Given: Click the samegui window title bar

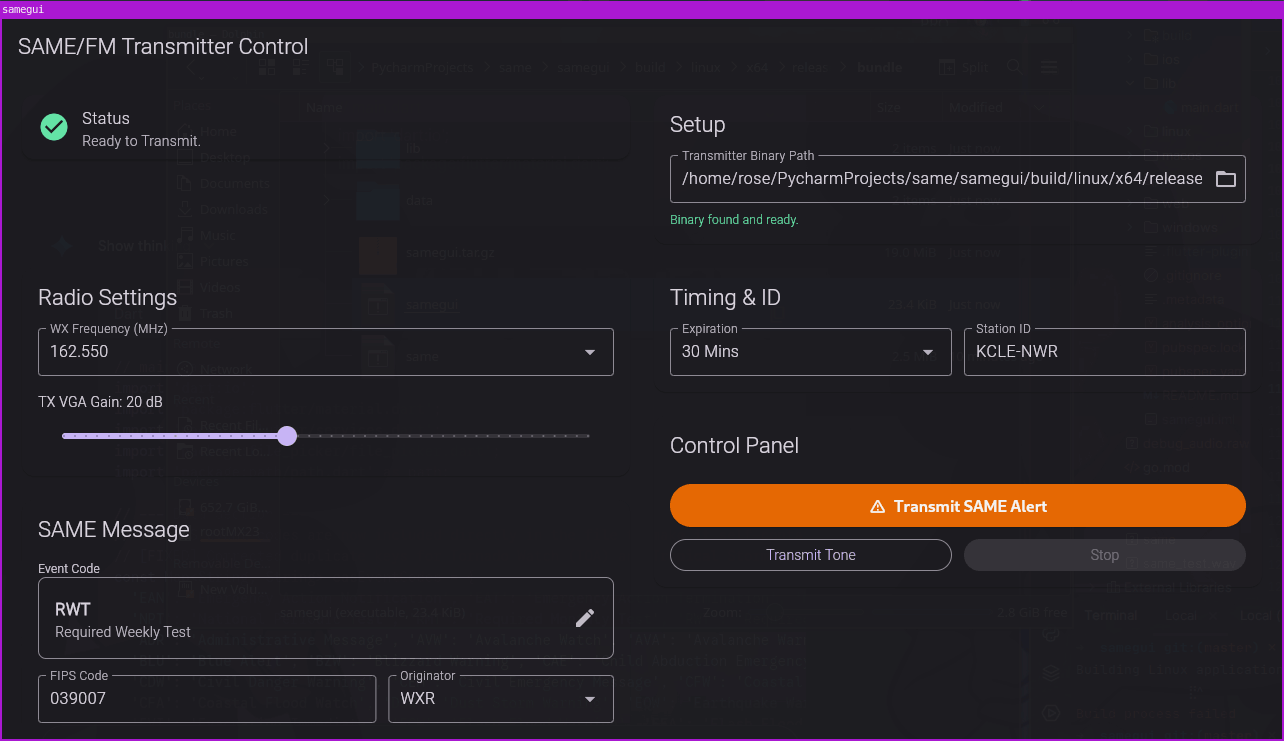Looking at the screenshot, I should (x=640, y=9).
